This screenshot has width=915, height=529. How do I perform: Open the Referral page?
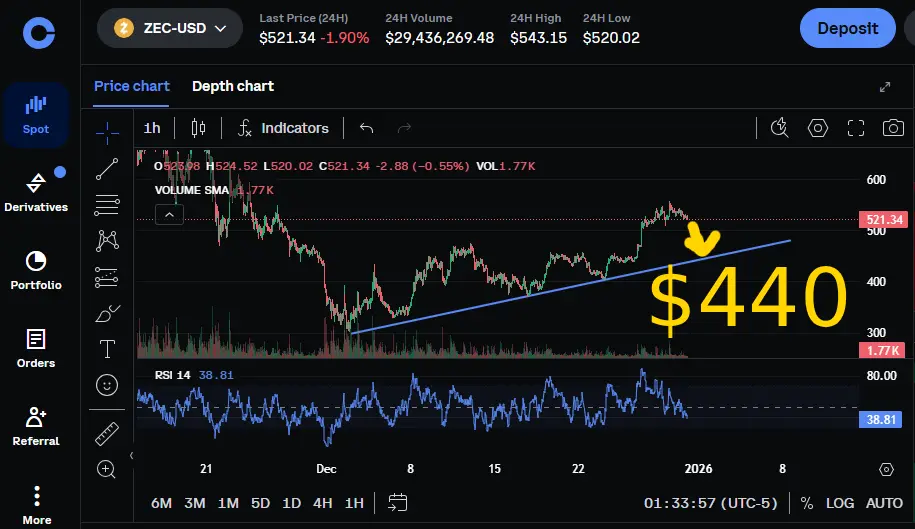36,426
